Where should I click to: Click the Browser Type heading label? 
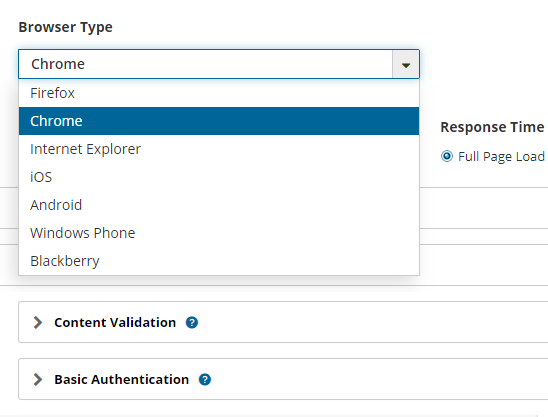66,27
